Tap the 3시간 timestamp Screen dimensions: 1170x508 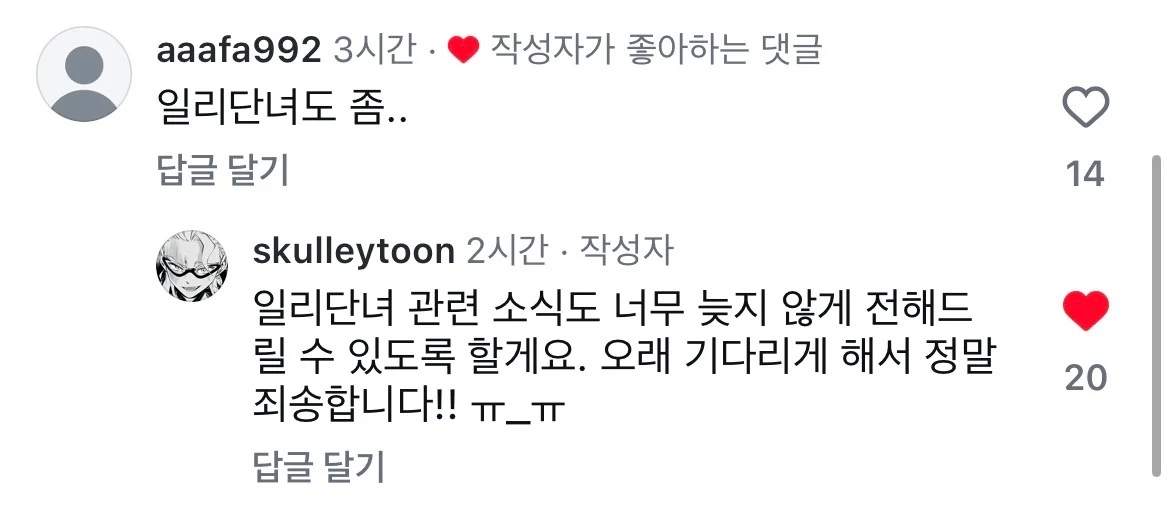pyautogui.click(x=374, y=50)
